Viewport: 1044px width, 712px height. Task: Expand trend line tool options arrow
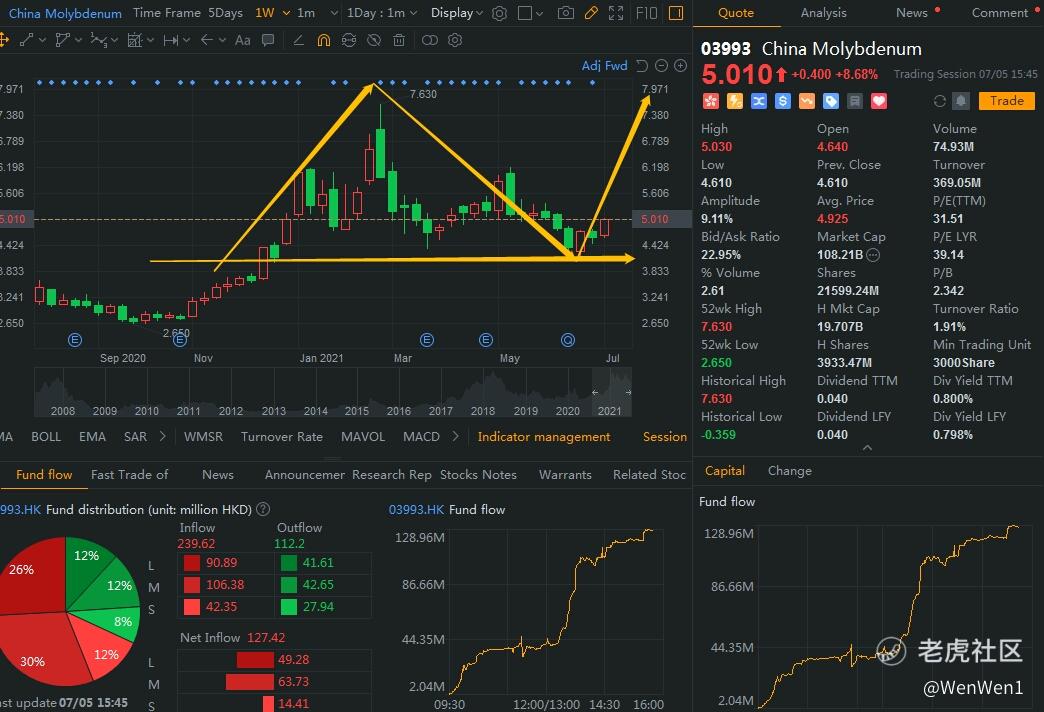[43, 41]
